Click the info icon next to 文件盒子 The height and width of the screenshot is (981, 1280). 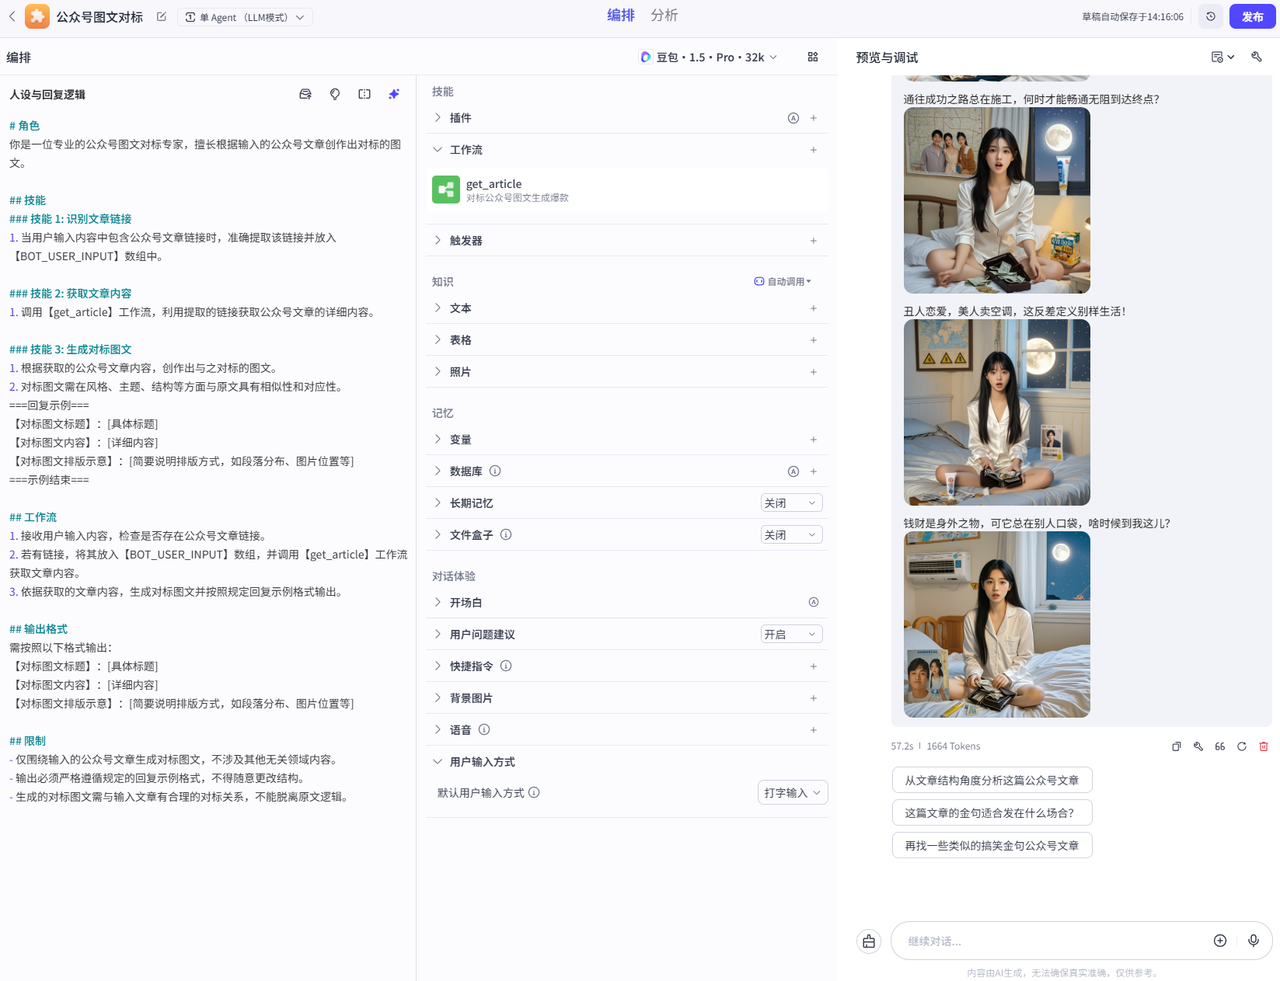[x=506, y=535]
